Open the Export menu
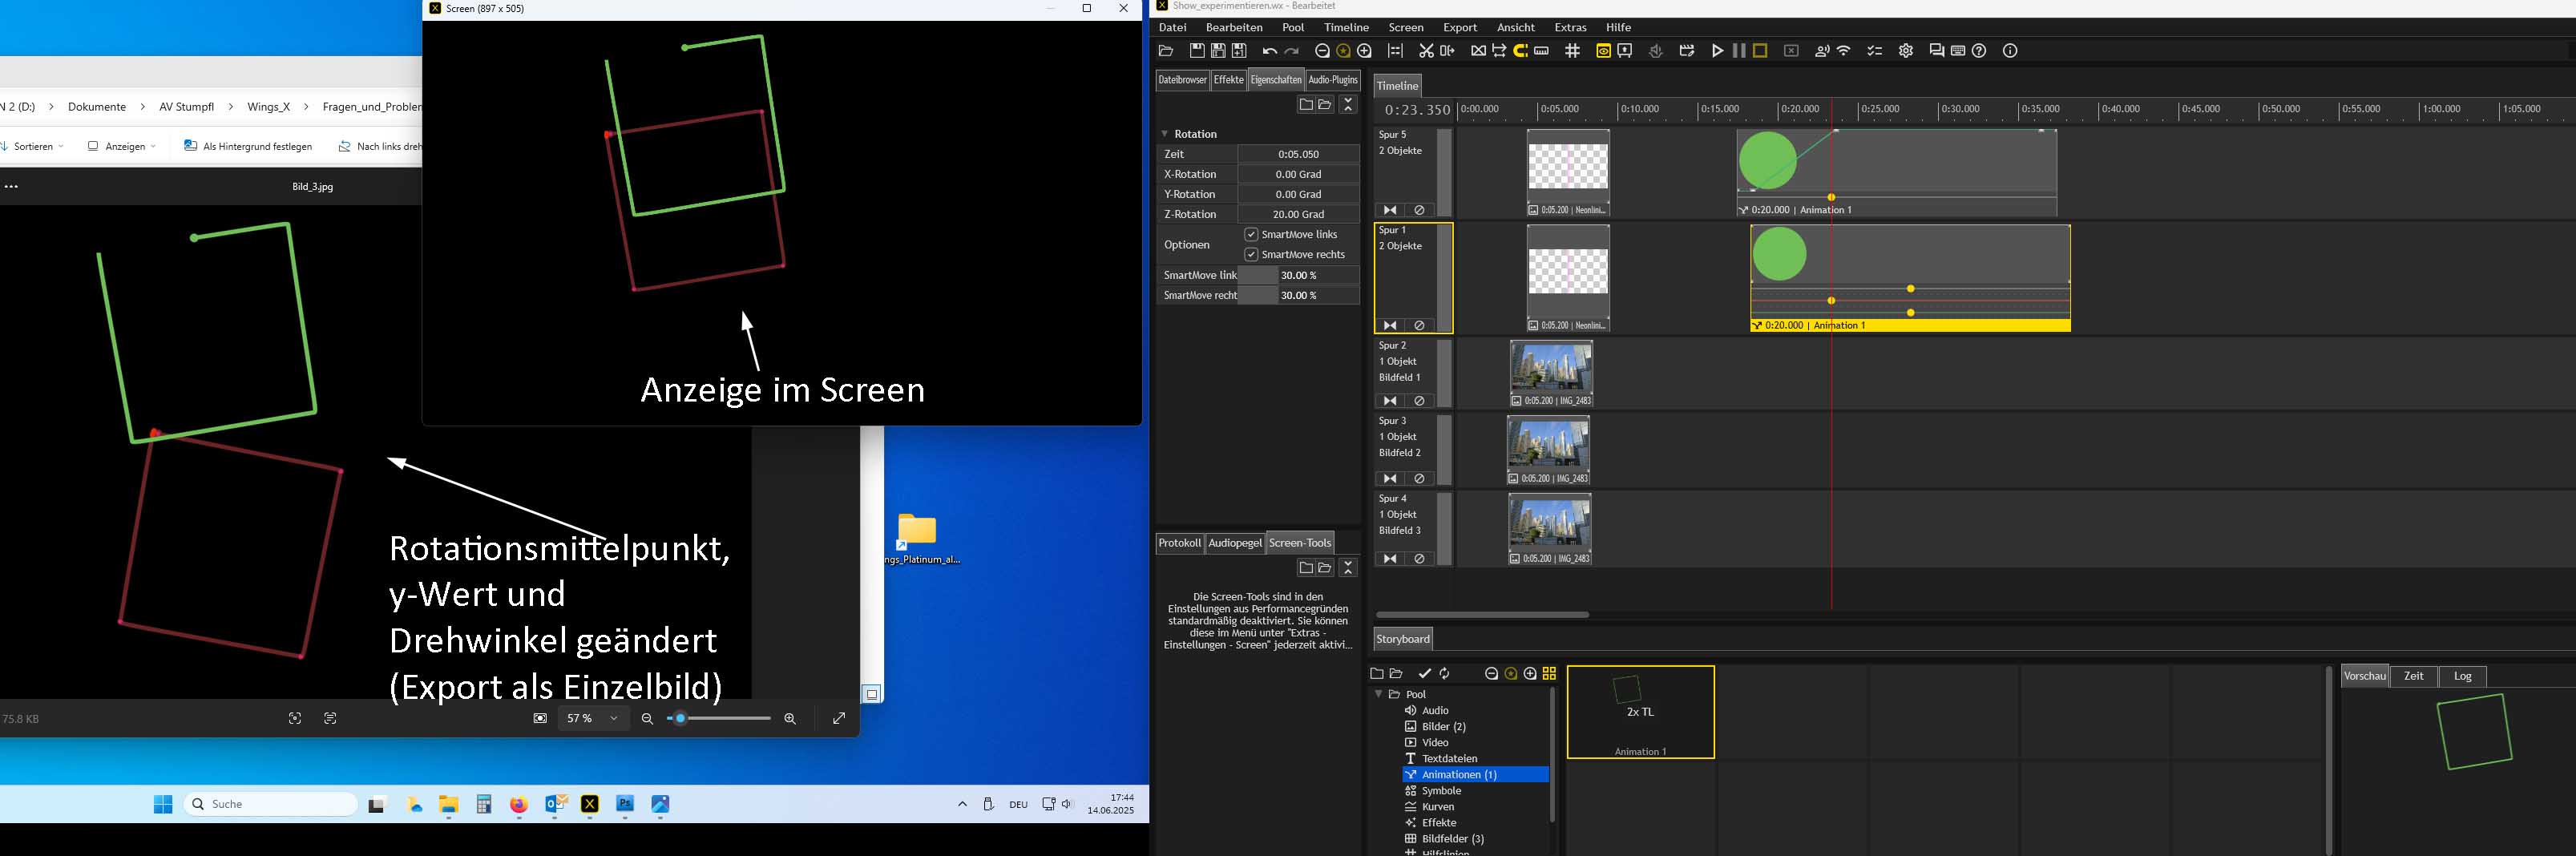The height and width of the screenshot is (856, 2576). coord(1460,27)
